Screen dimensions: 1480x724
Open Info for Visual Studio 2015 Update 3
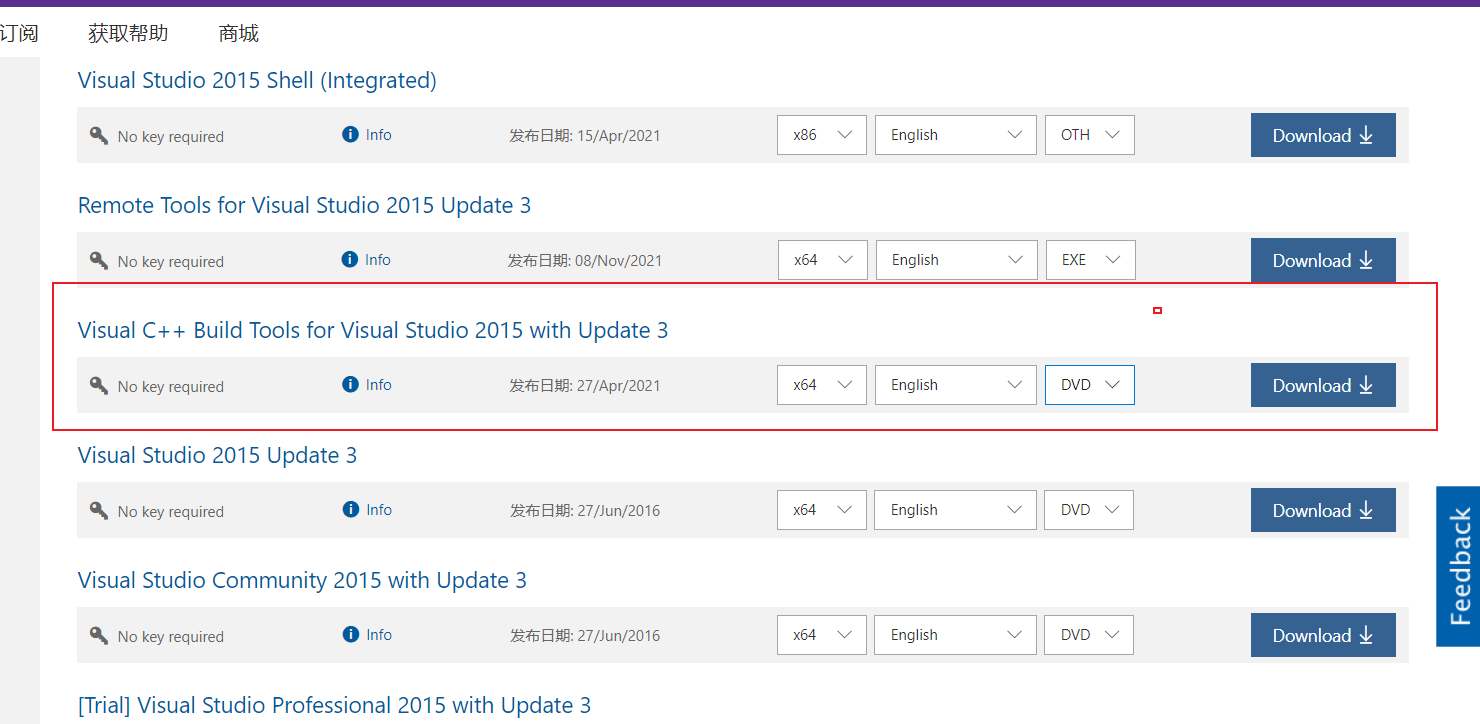pyautogui.click(x=366, y=509)
